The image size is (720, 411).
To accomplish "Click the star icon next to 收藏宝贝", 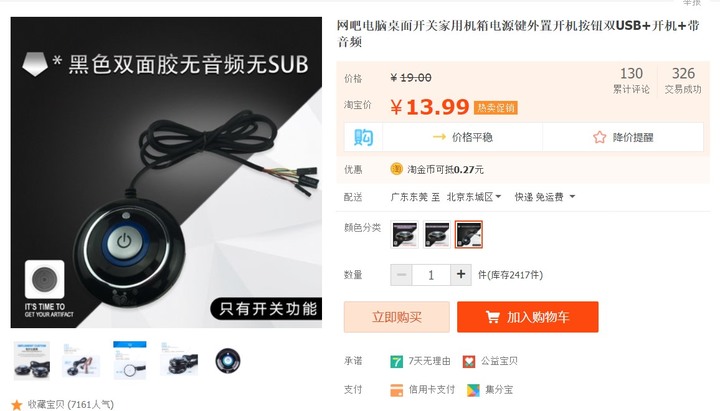I will (17, 405).
